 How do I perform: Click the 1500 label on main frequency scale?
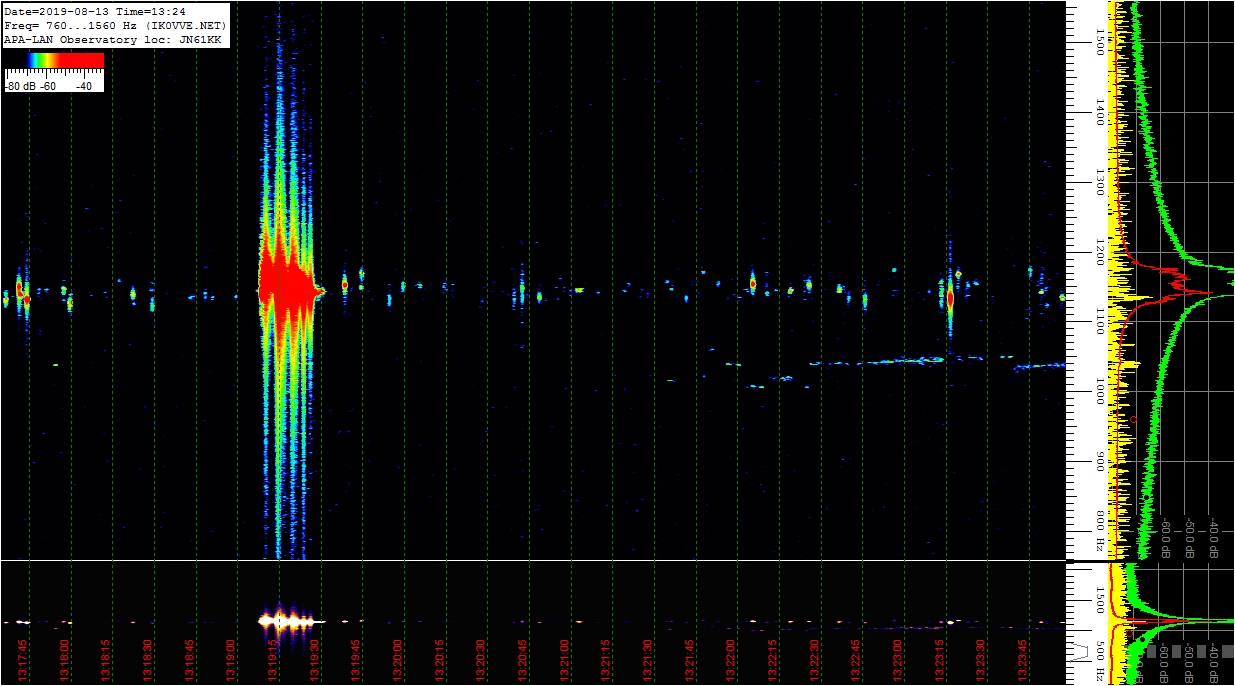1099,41
